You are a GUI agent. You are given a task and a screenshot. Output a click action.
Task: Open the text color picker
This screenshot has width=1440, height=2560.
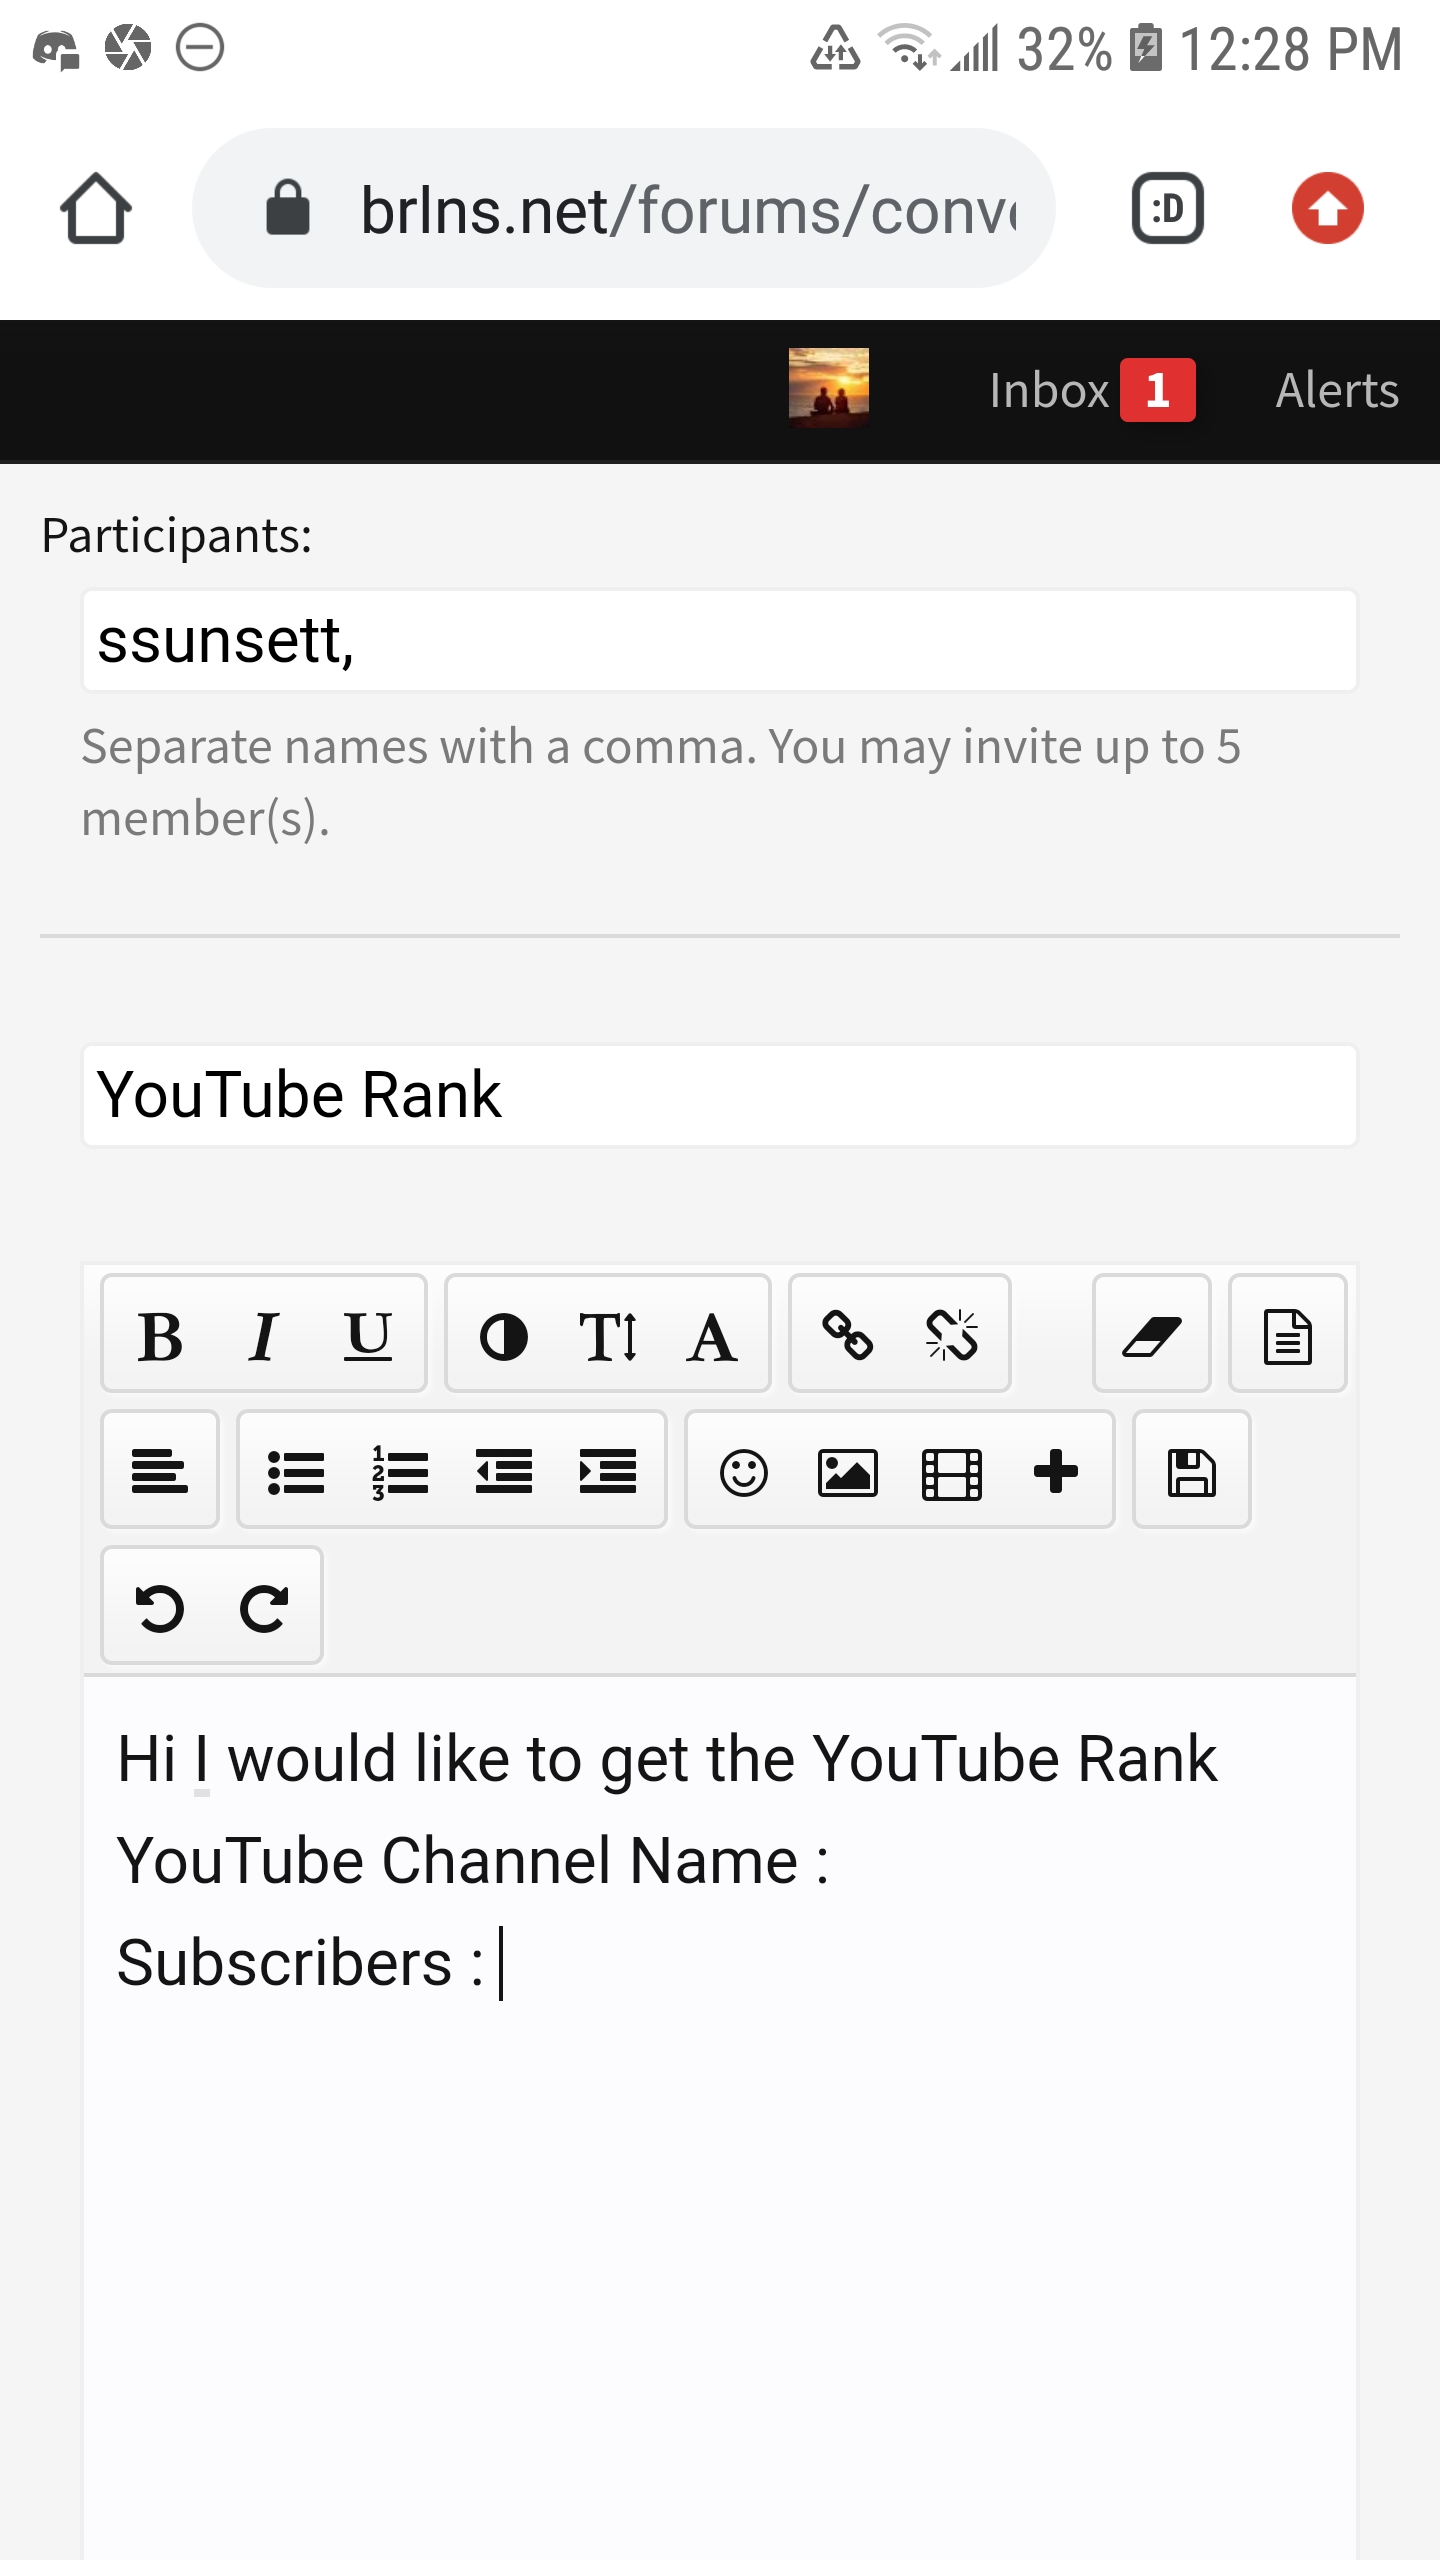[504, 1336]
